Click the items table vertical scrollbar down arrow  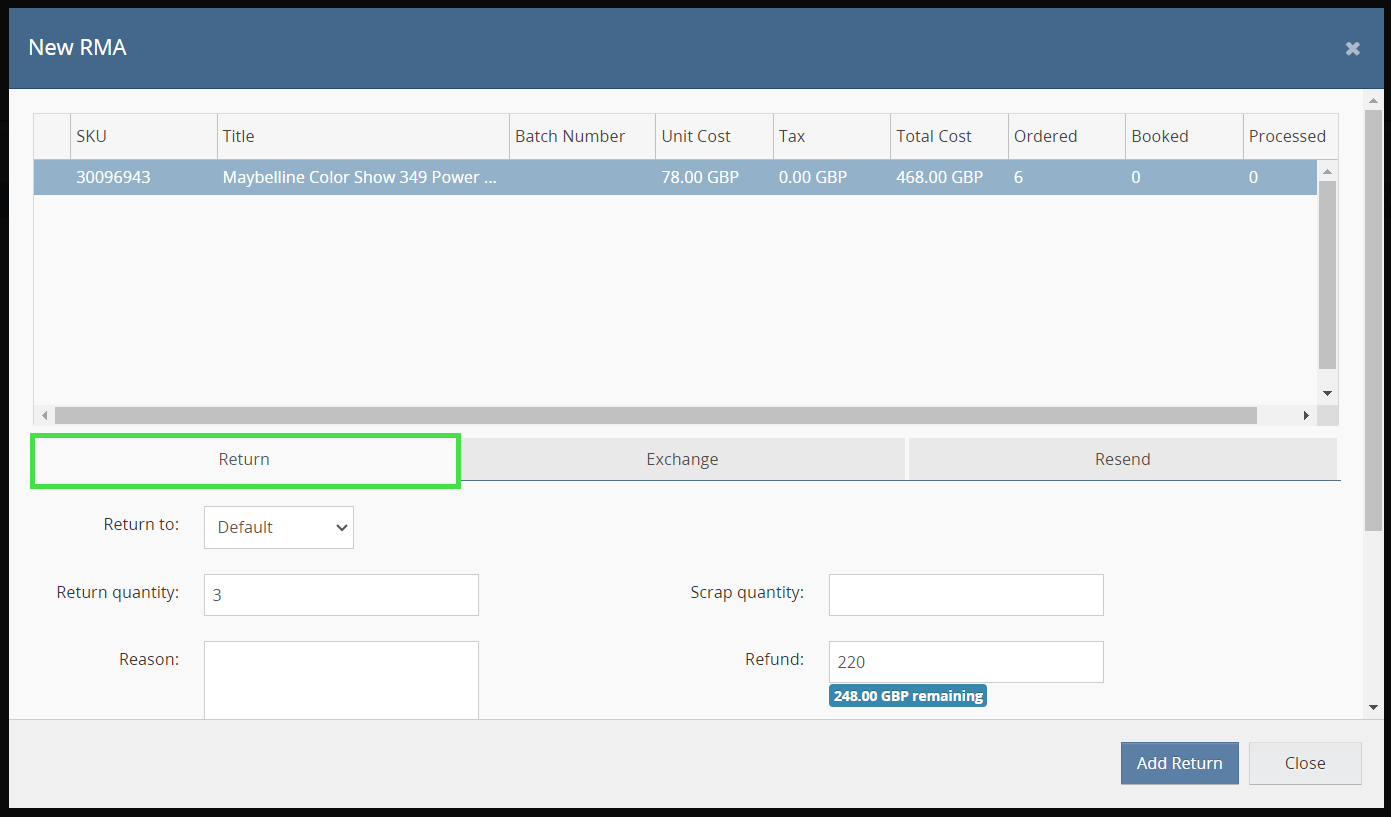1327,393
